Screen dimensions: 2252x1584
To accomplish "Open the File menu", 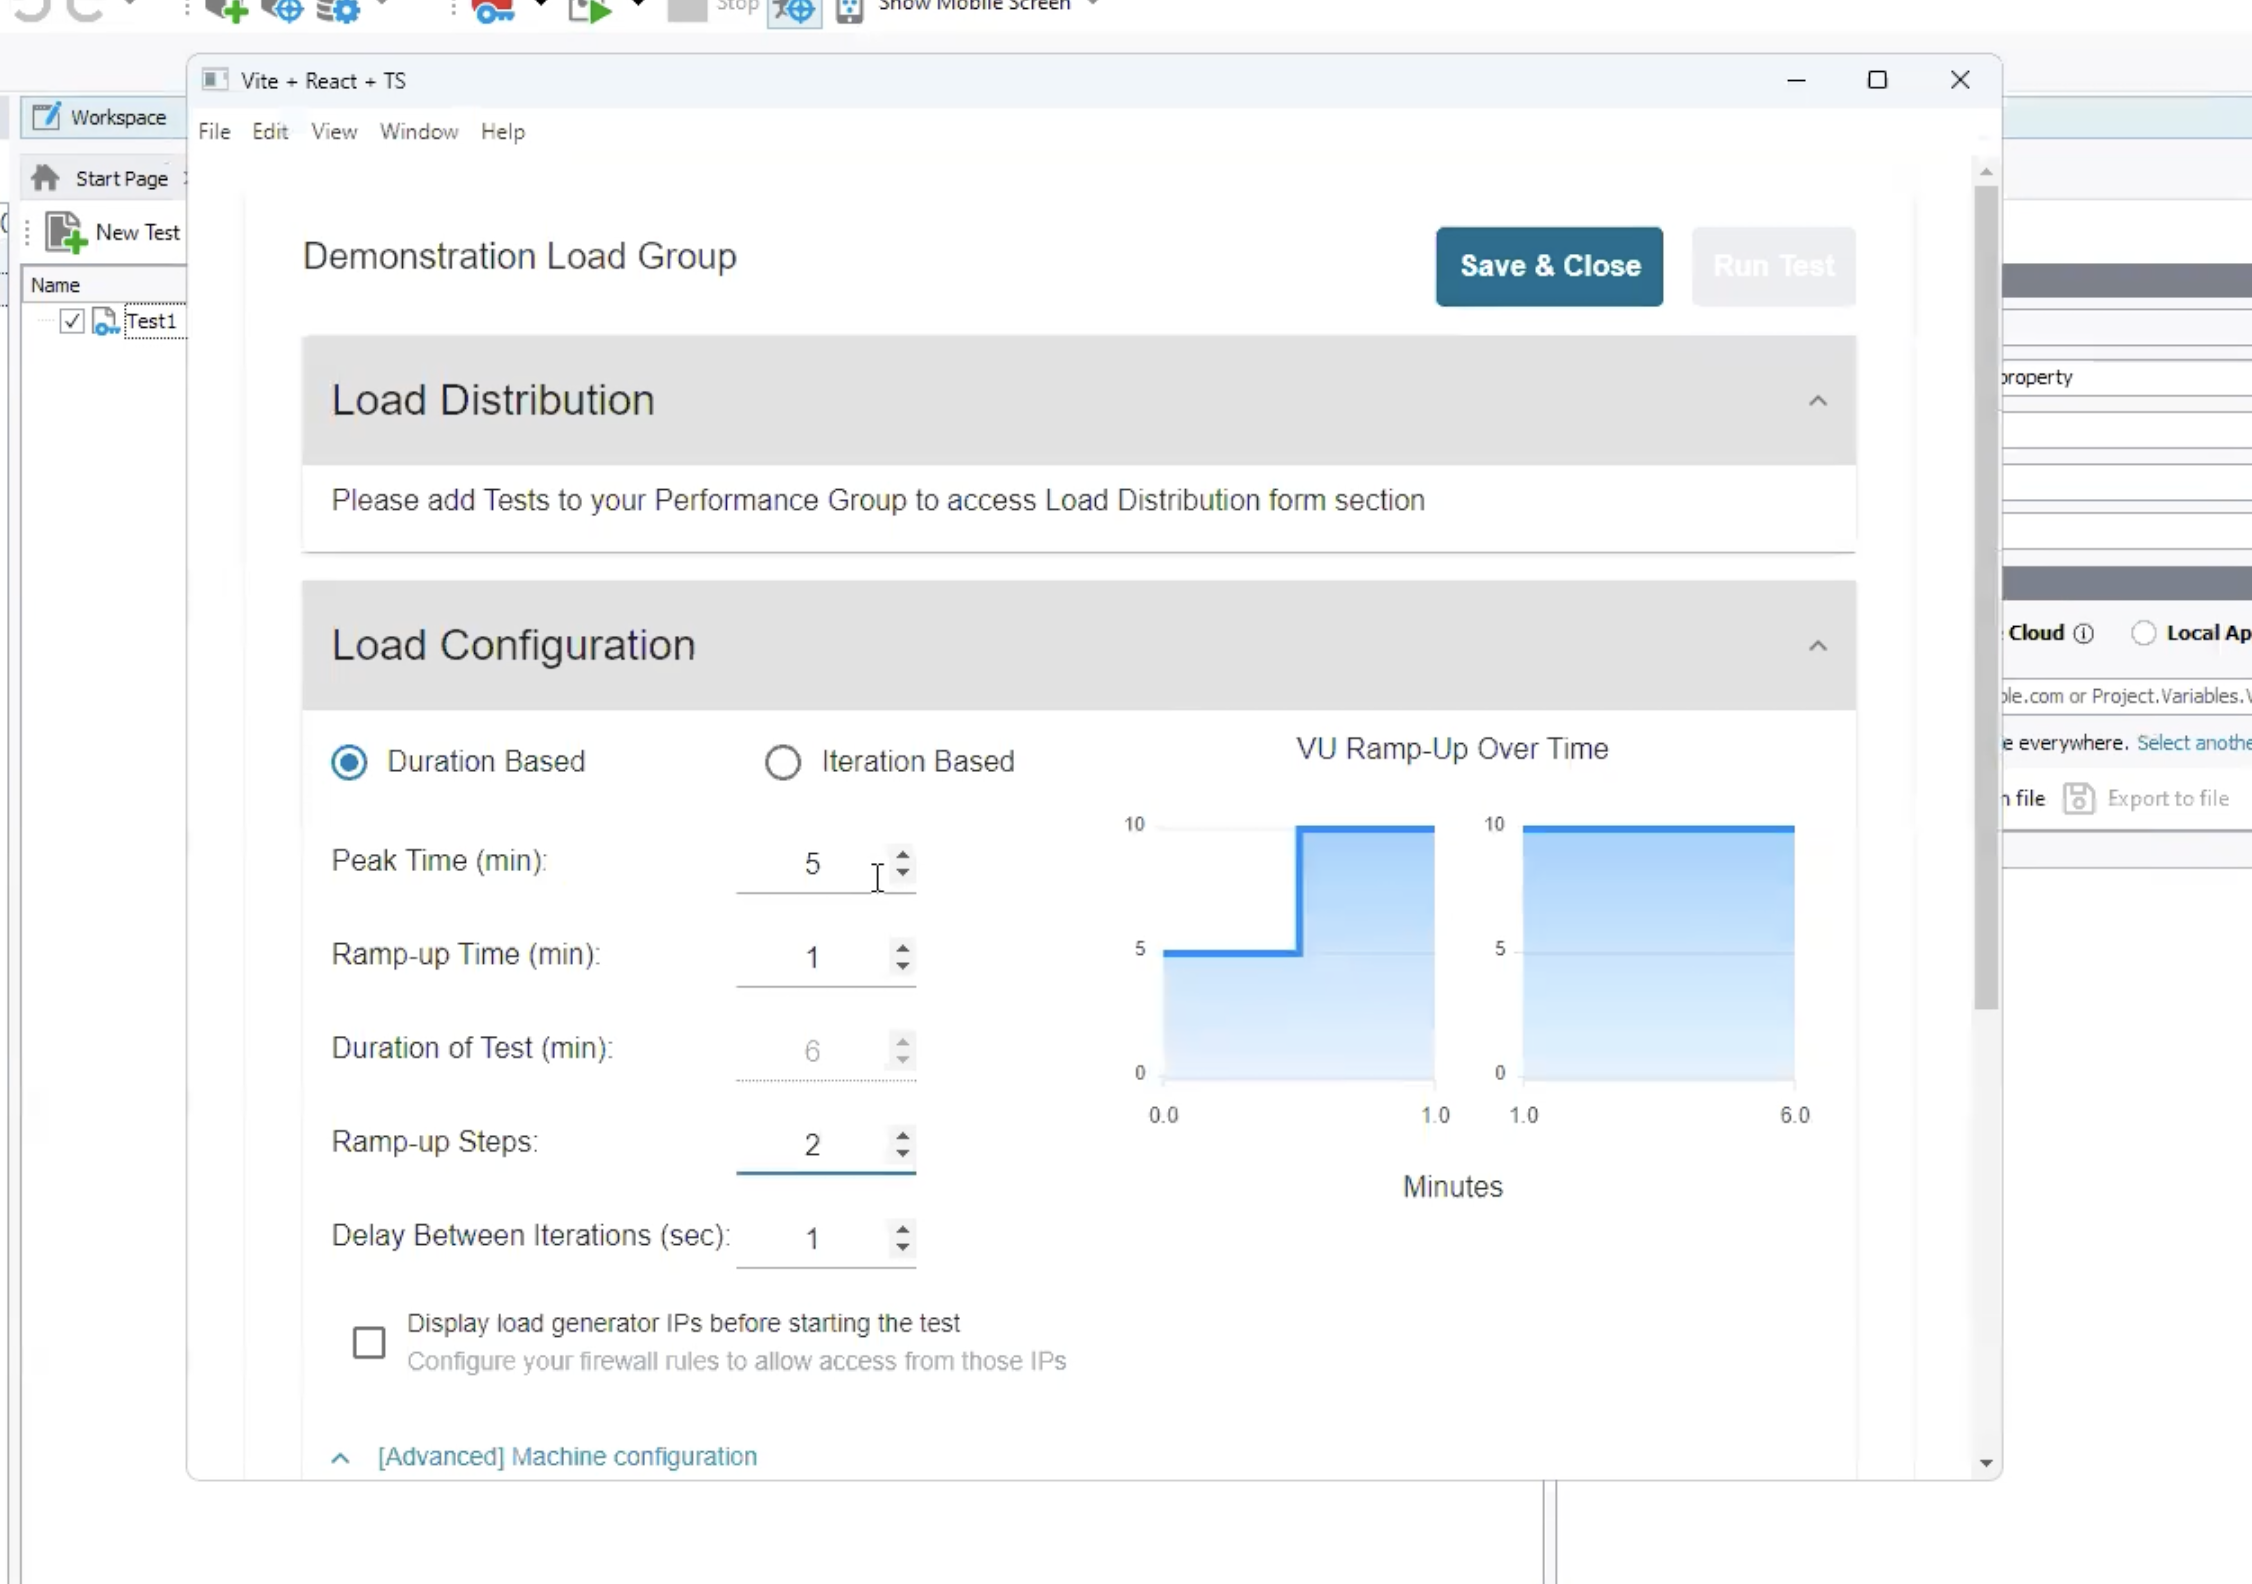I will [x=214, y=132].
